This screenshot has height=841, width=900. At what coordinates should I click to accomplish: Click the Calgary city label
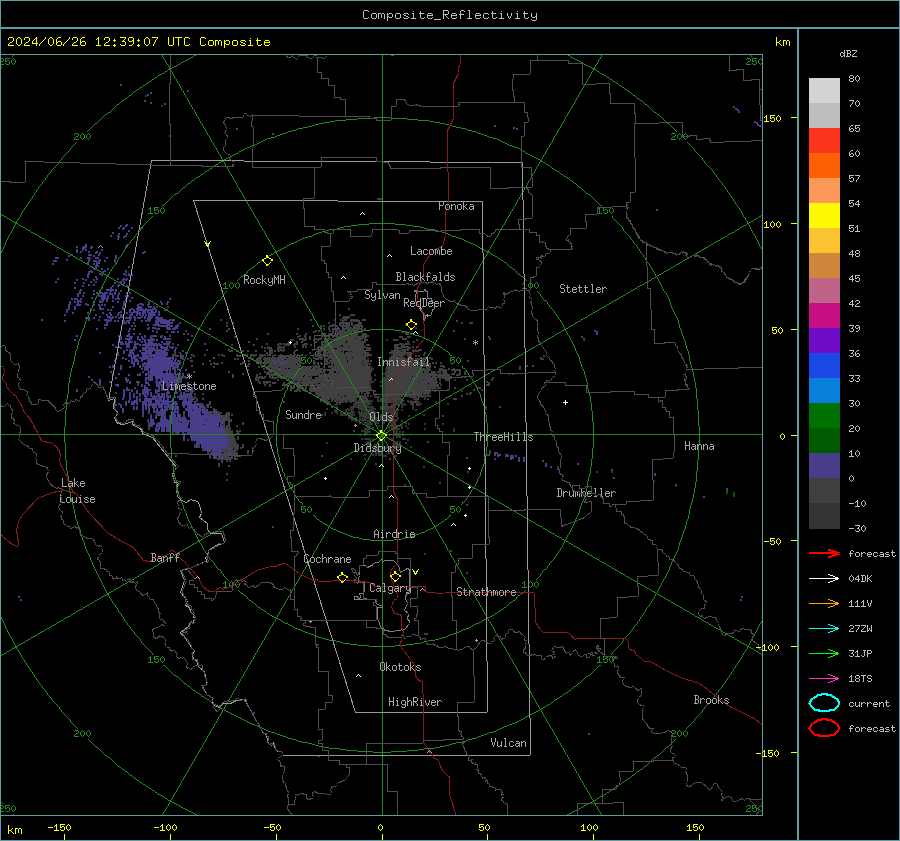pos(390,588)
